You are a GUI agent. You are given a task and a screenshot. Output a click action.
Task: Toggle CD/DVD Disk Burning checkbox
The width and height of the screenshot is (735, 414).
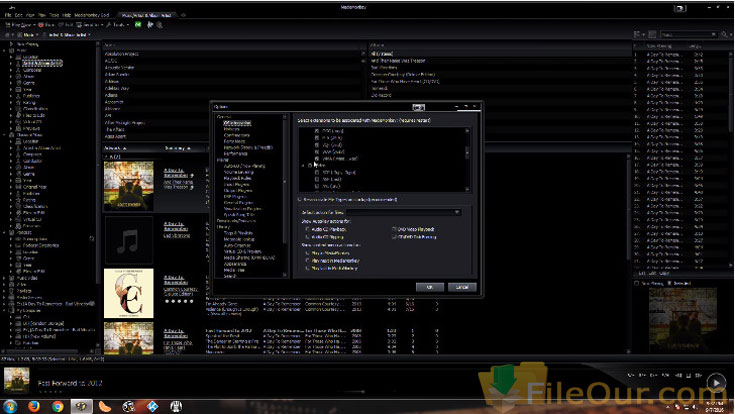click(394, 237)
